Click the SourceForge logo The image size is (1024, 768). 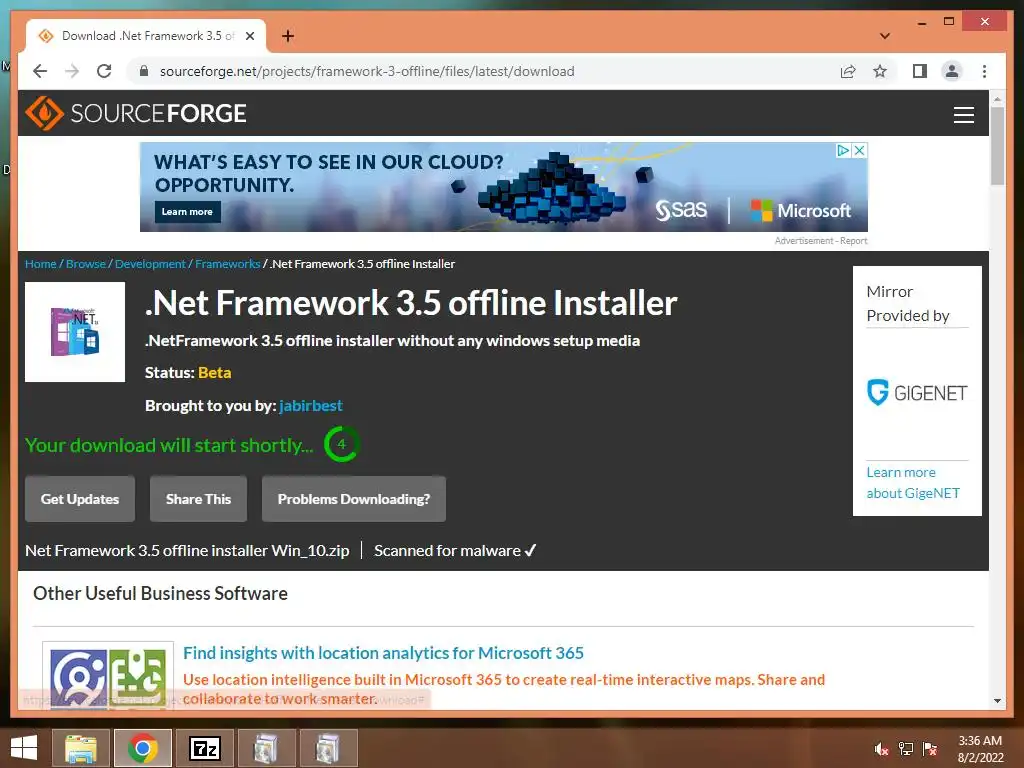[x=136, y=113]
